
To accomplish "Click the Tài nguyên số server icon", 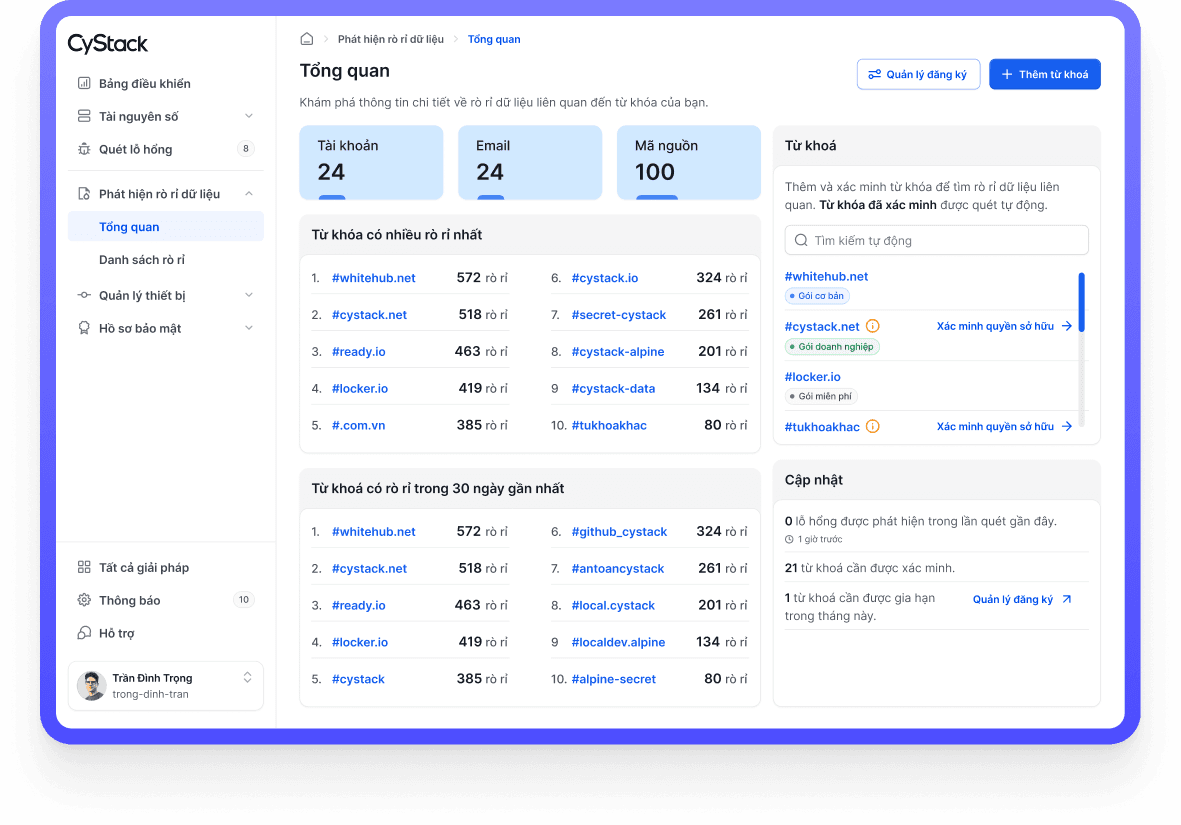I will point(84,116).
